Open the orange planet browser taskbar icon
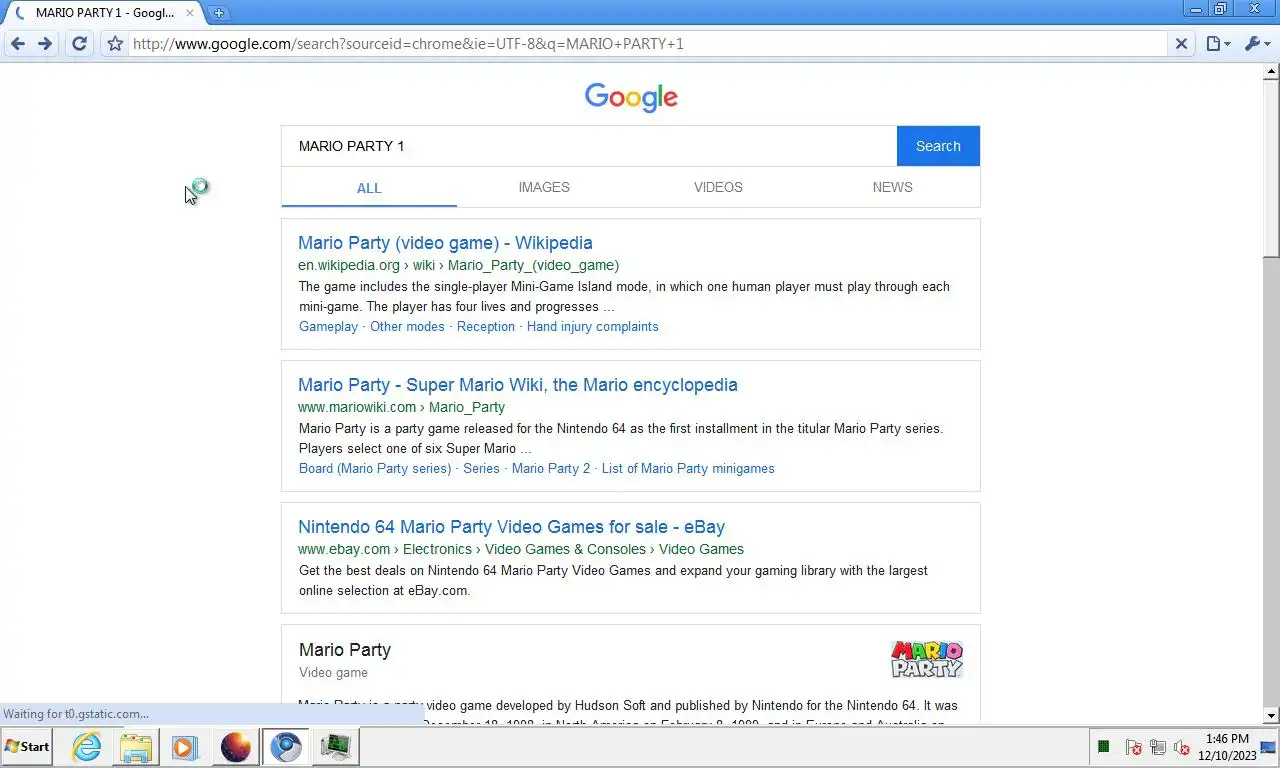Image resolution: width=1280 pixels, height=768 pixels. (x=236, y=747)
